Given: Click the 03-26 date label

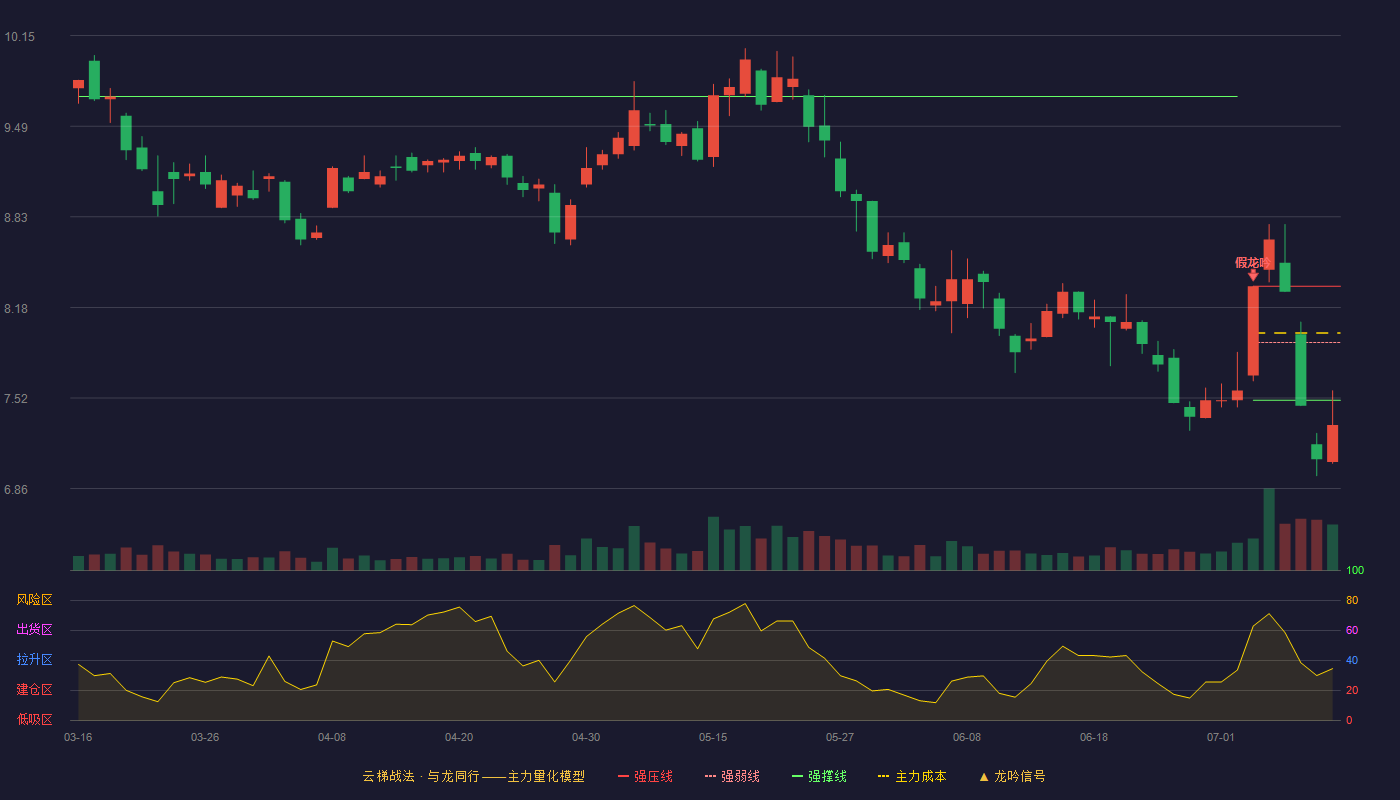Looking at the screenshot, I should (205, 737).
